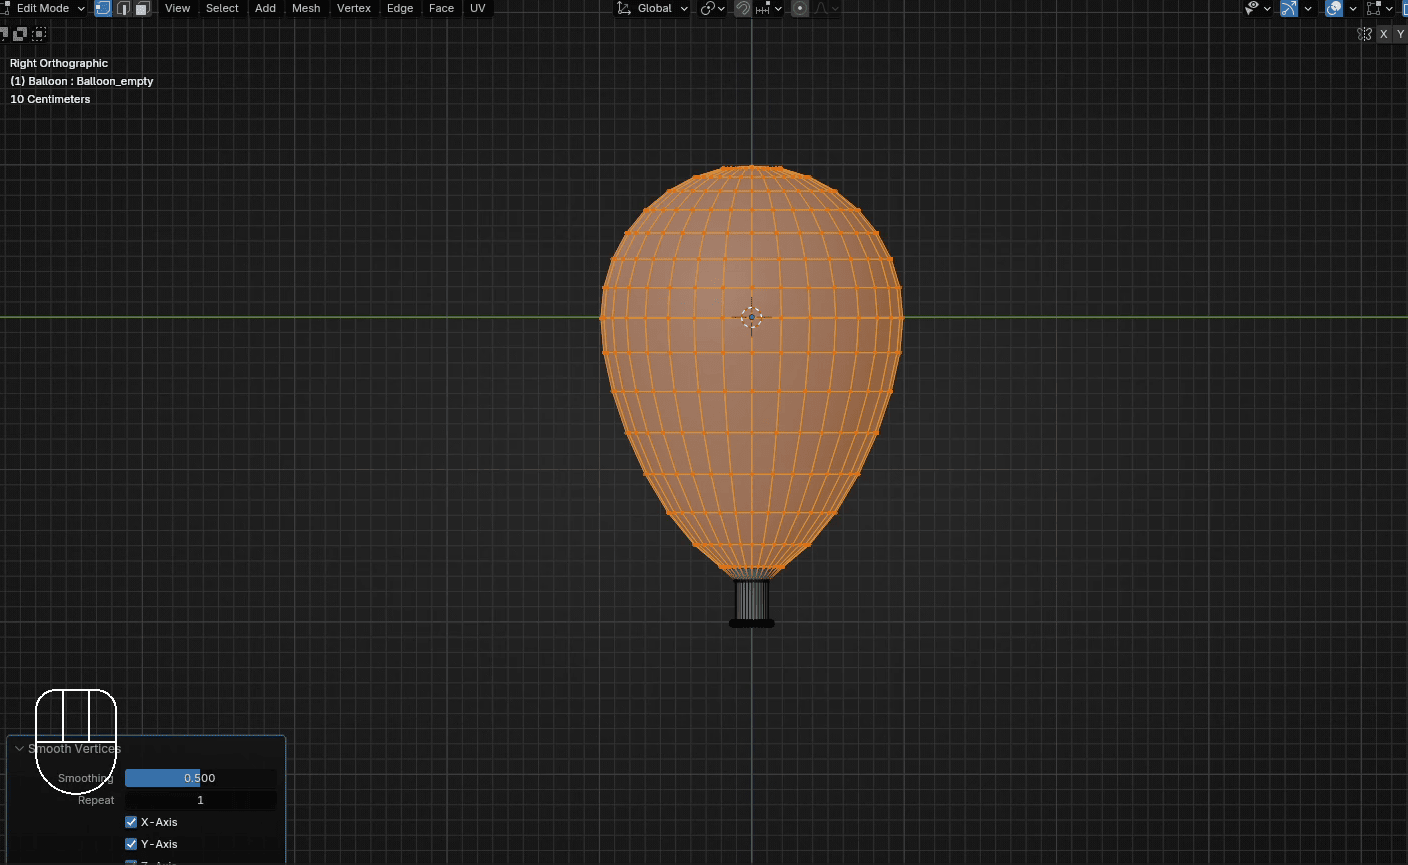Select vertex selection mode icon
The height and width of the screenshot is (865, 1408).
[103, 8]
